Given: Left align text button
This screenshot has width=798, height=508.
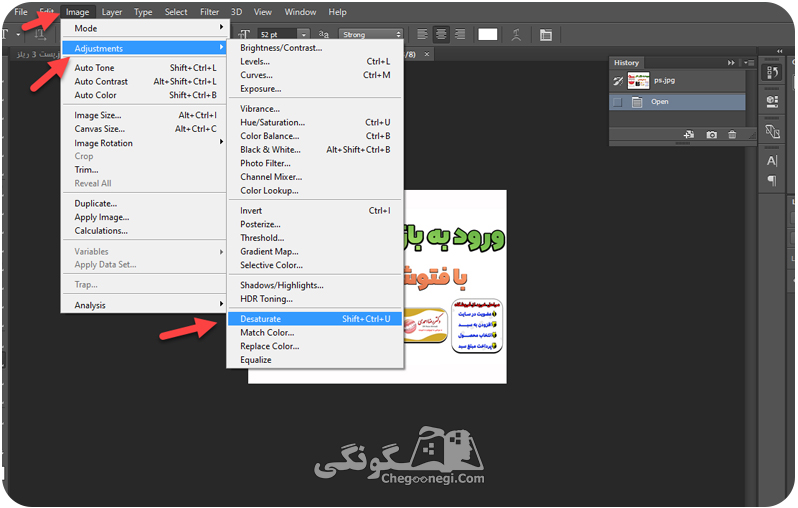Looking at the screenshot, I should click(422, 34).
